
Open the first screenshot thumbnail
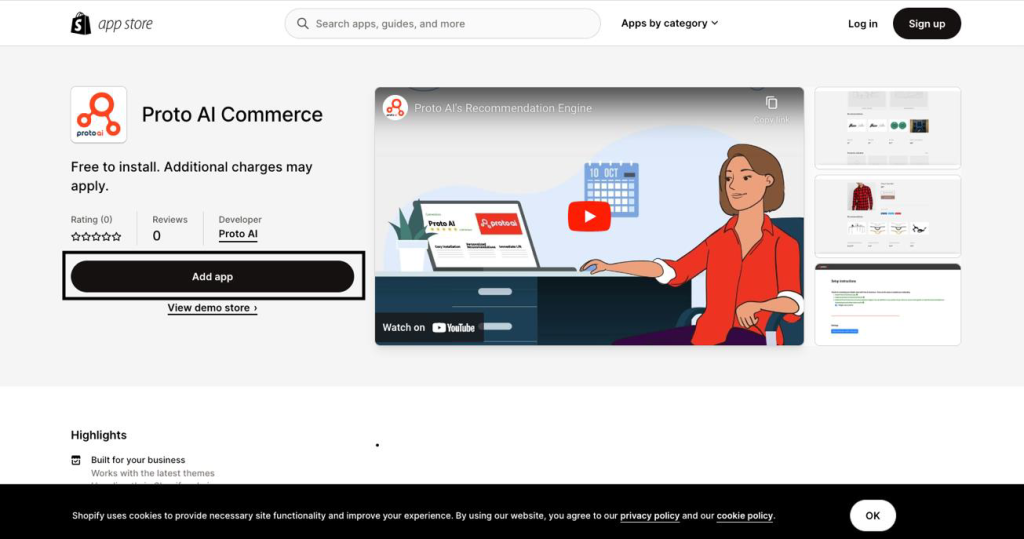pyautogui.click(x=888, y=128)
